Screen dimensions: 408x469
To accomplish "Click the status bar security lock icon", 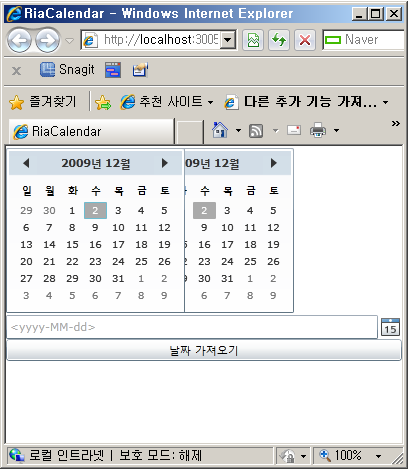I will pos(288,456).
